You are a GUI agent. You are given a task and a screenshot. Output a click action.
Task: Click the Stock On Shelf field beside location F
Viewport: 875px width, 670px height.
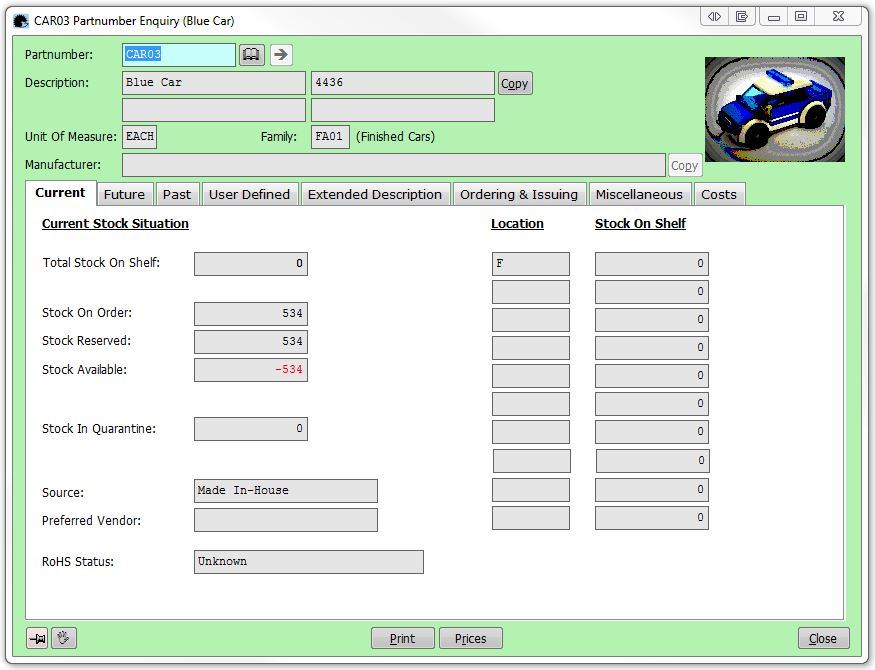[x=652, y=263]
